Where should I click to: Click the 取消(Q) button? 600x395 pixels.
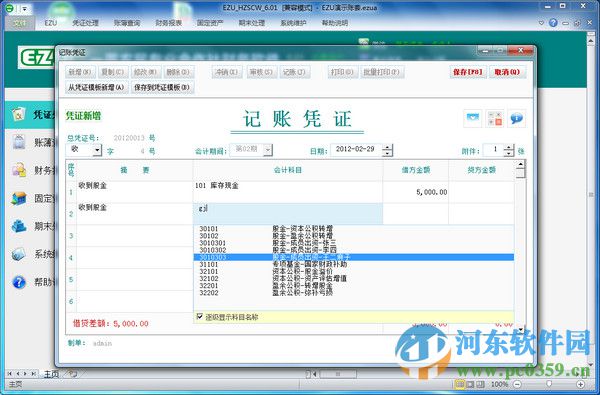tap(507, 72)
